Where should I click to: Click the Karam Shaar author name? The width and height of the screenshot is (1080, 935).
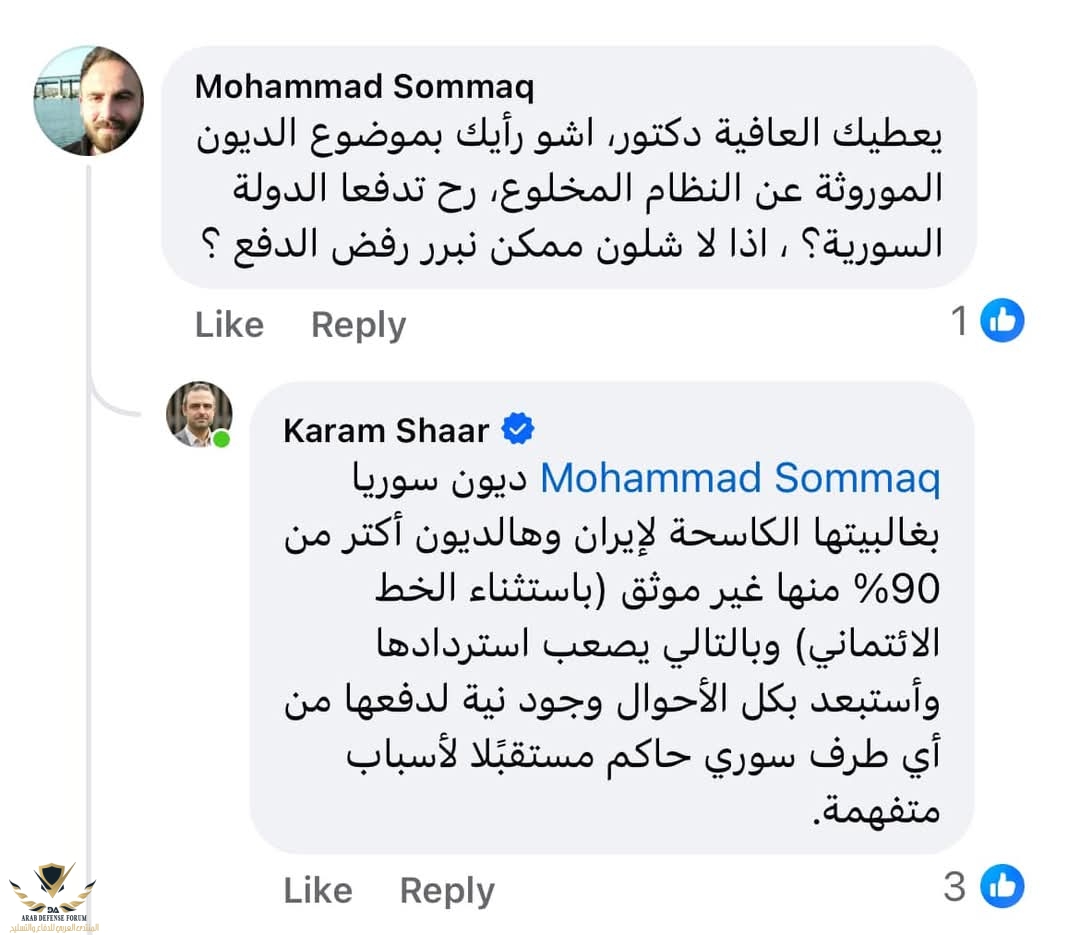point(386,430)
